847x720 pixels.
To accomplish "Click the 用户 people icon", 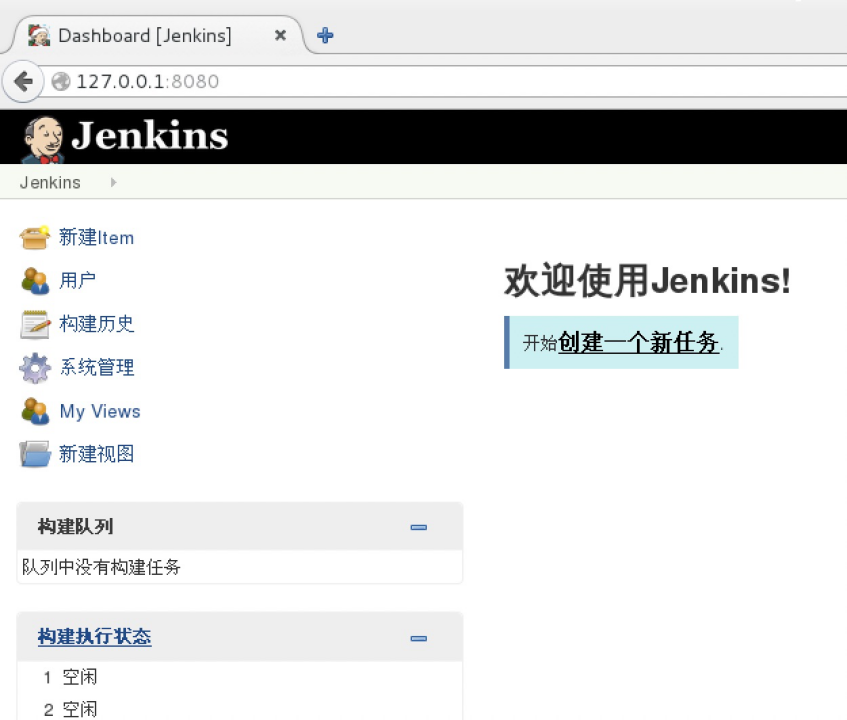I will 35,281.
